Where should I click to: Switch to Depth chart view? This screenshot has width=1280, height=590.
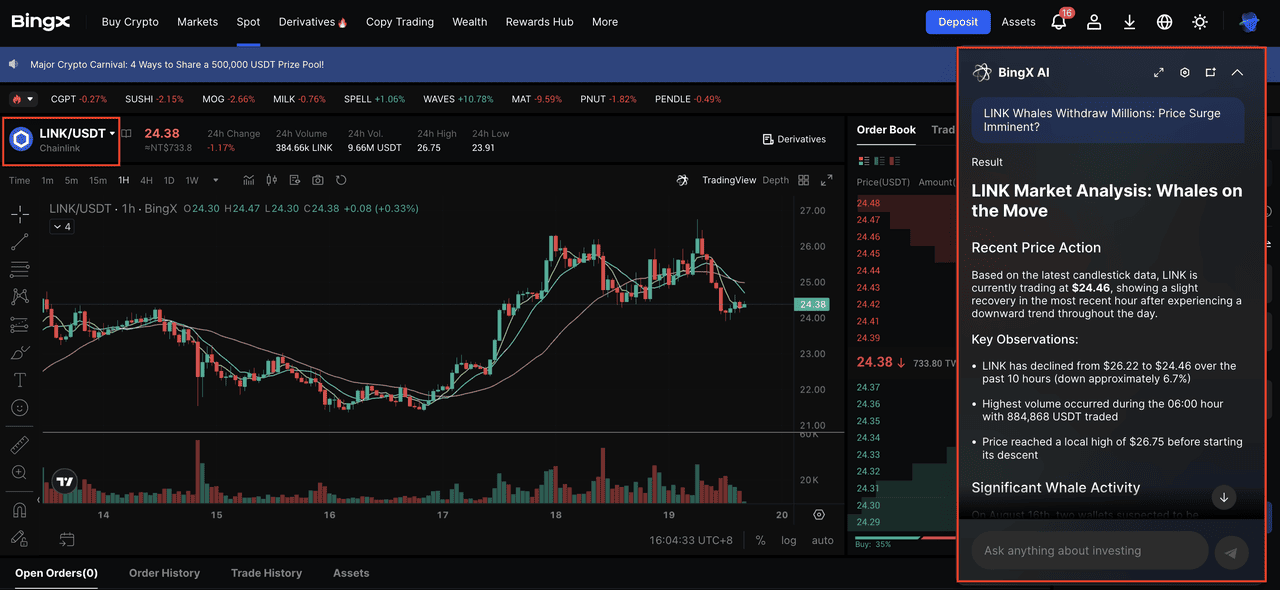click(x=775, y=180)
